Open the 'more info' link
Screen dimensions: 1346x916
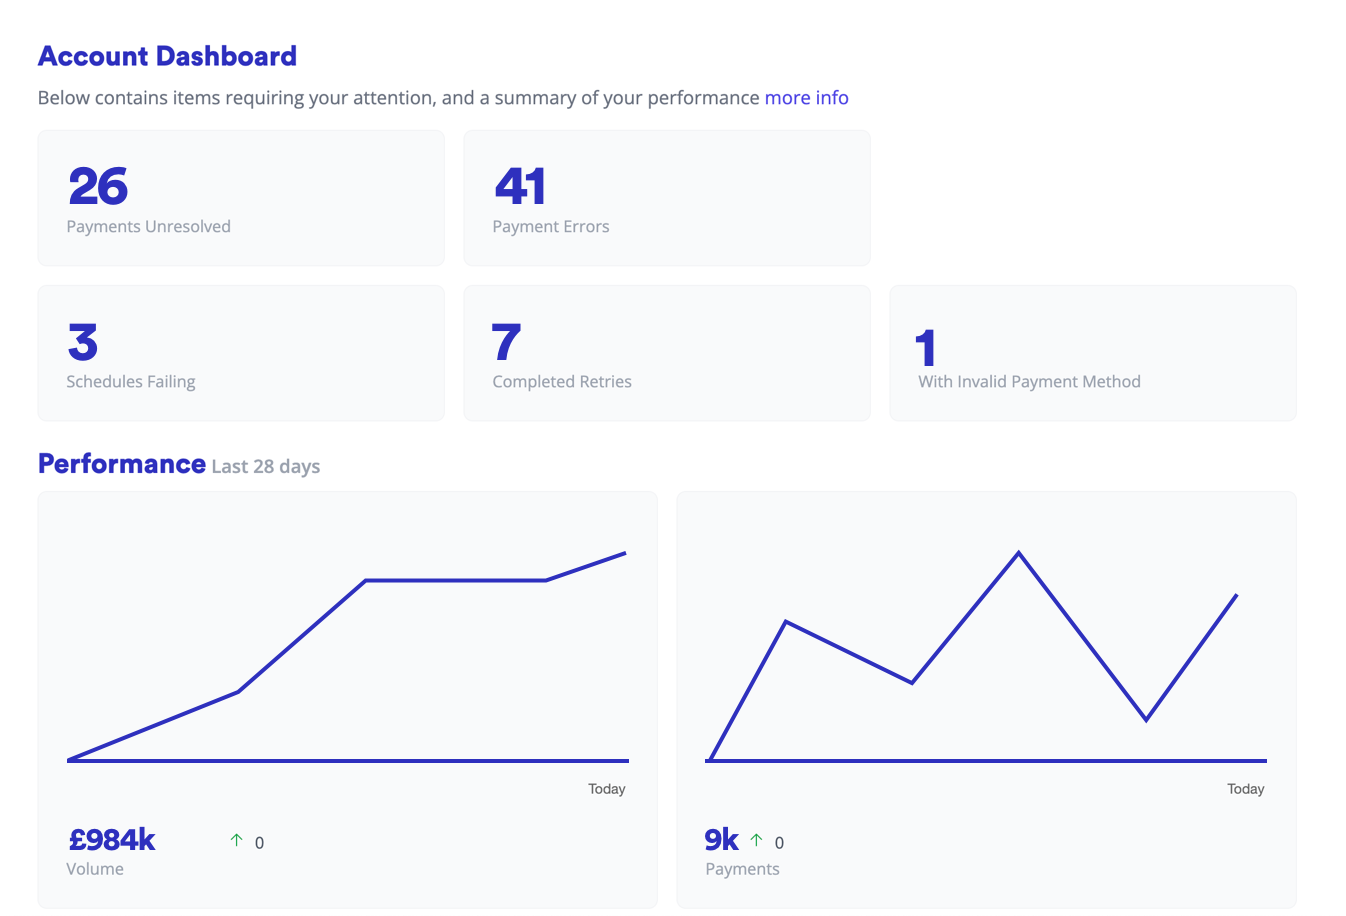pos(806,98)
